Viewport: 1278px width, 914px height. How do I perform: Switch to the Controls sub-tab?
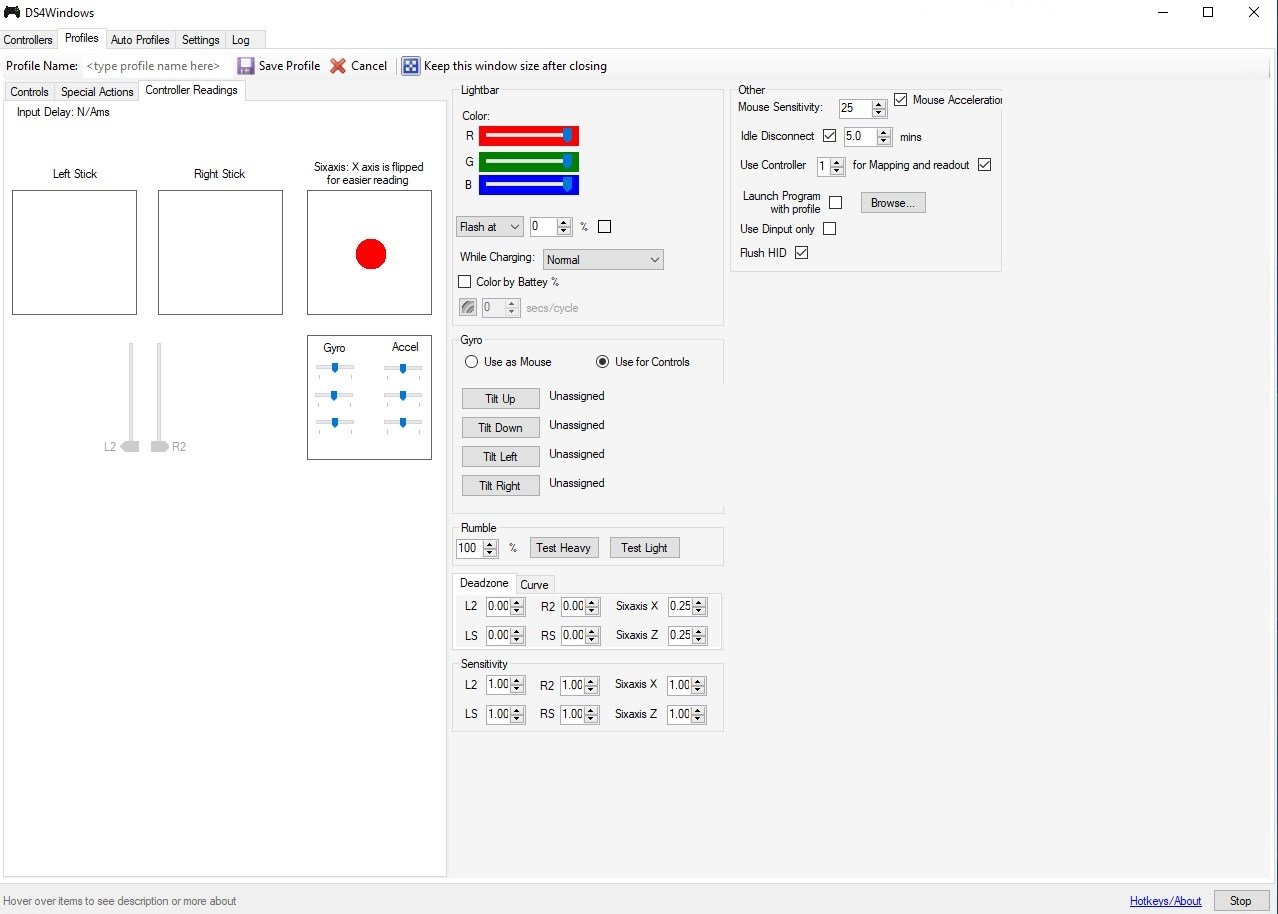(x=29, y=92)
